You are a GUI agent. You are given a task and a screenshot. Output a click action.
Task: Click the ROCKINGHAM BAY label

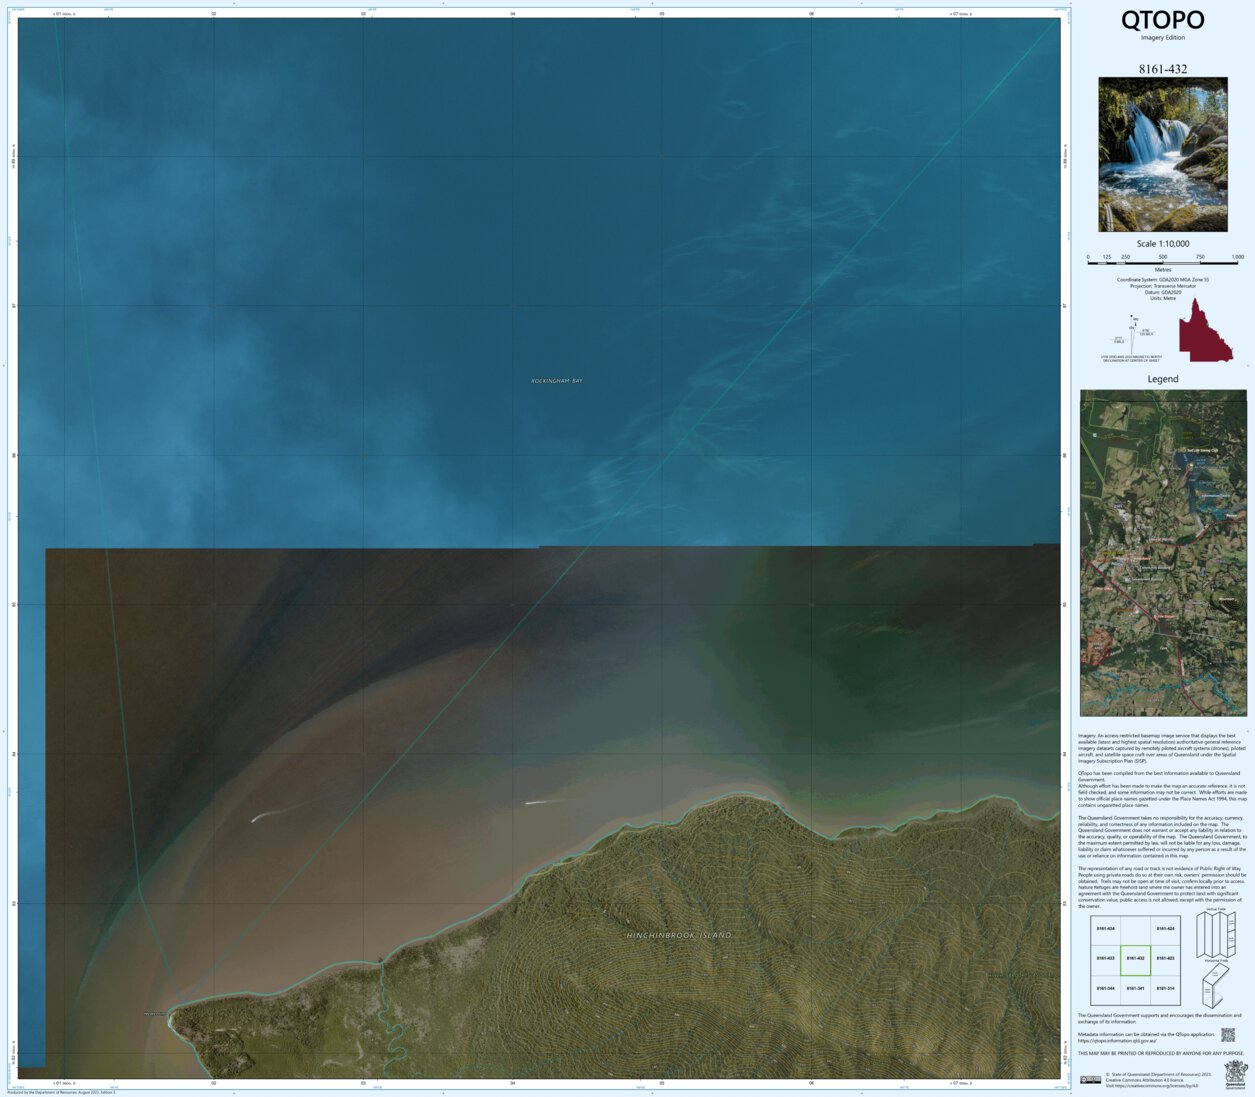(557, 381)
